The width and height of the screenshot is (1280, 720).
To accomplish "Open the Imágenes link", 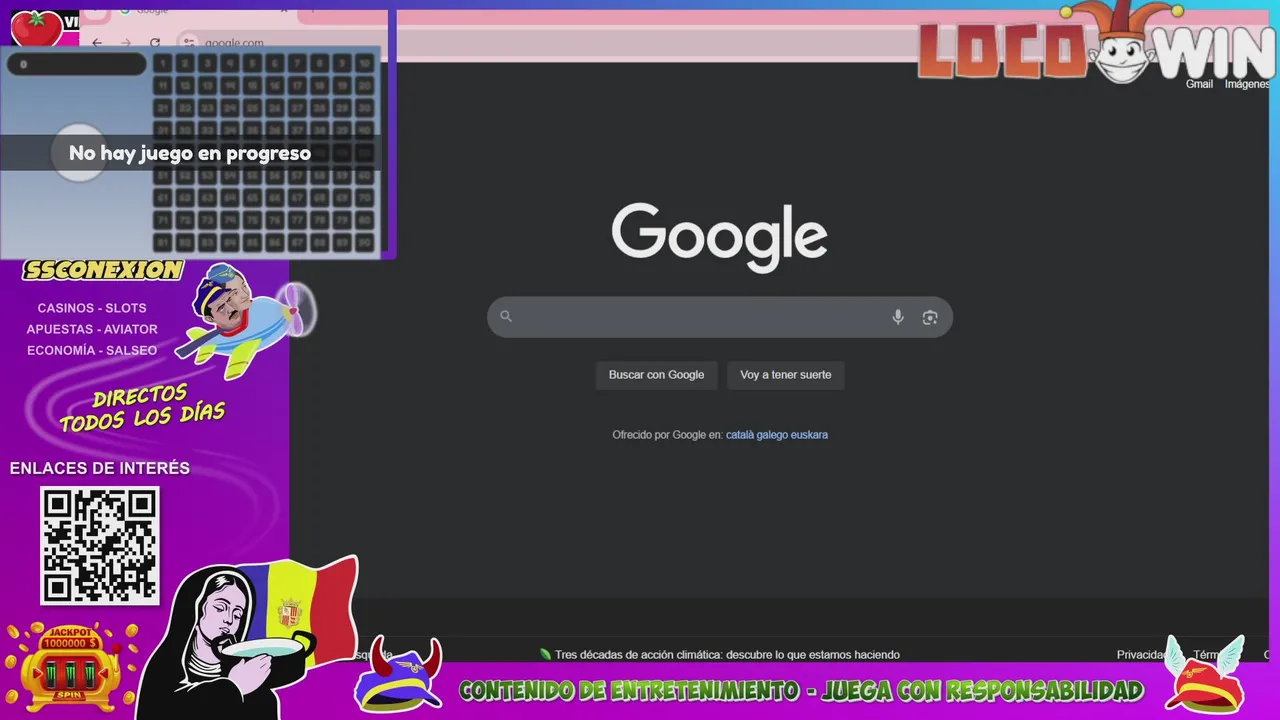I will coord(1247,84).
